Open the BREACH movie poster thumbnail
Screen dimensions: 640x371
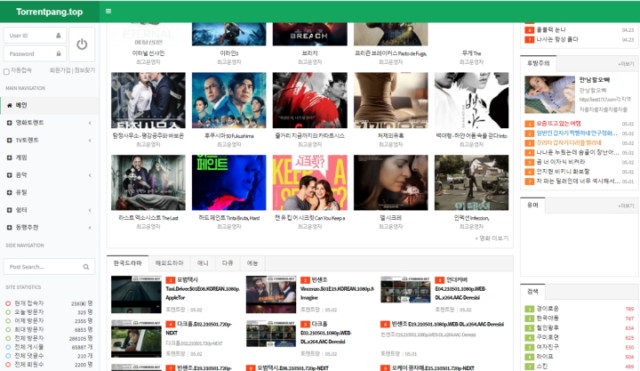click(310, 34)
